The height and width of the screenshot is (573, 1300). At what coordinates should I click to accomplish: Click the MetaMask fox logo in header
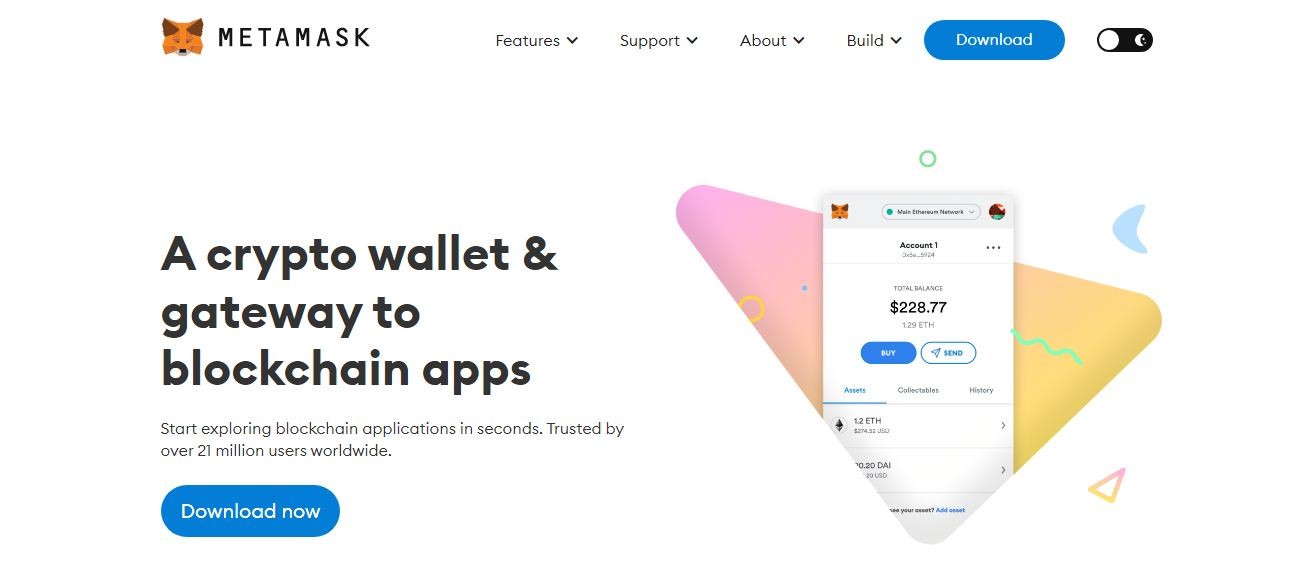pyautogui.click(x=183, y=38)
